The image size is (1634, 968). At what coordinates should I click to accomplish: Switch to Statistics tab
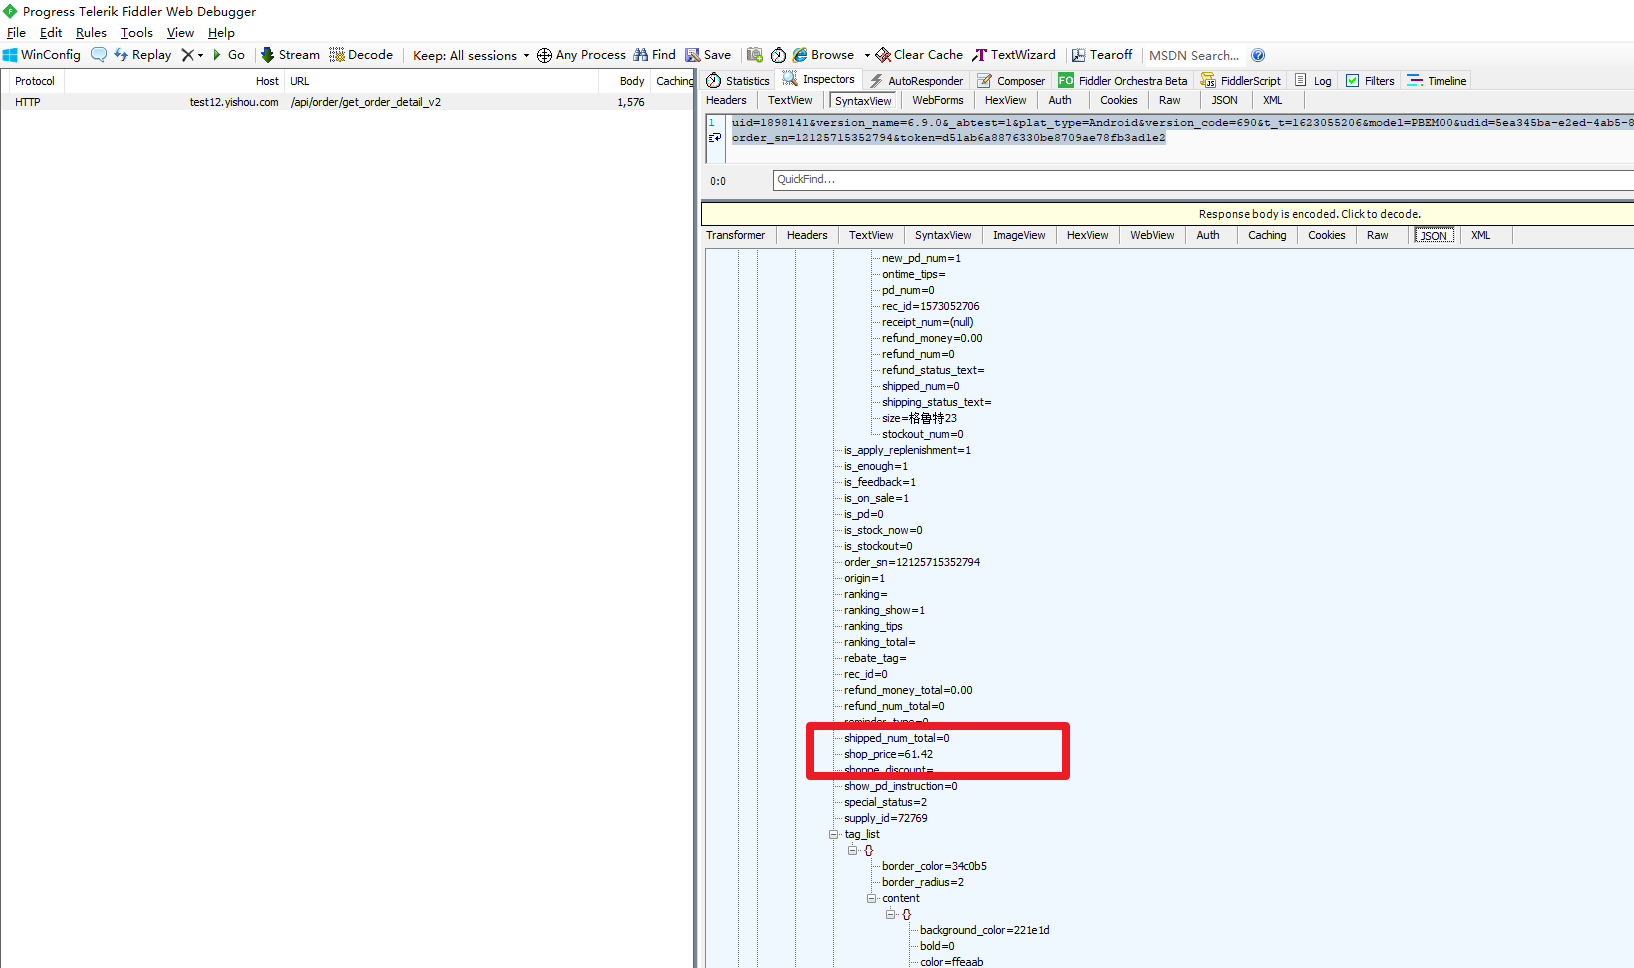coord(738,81)
